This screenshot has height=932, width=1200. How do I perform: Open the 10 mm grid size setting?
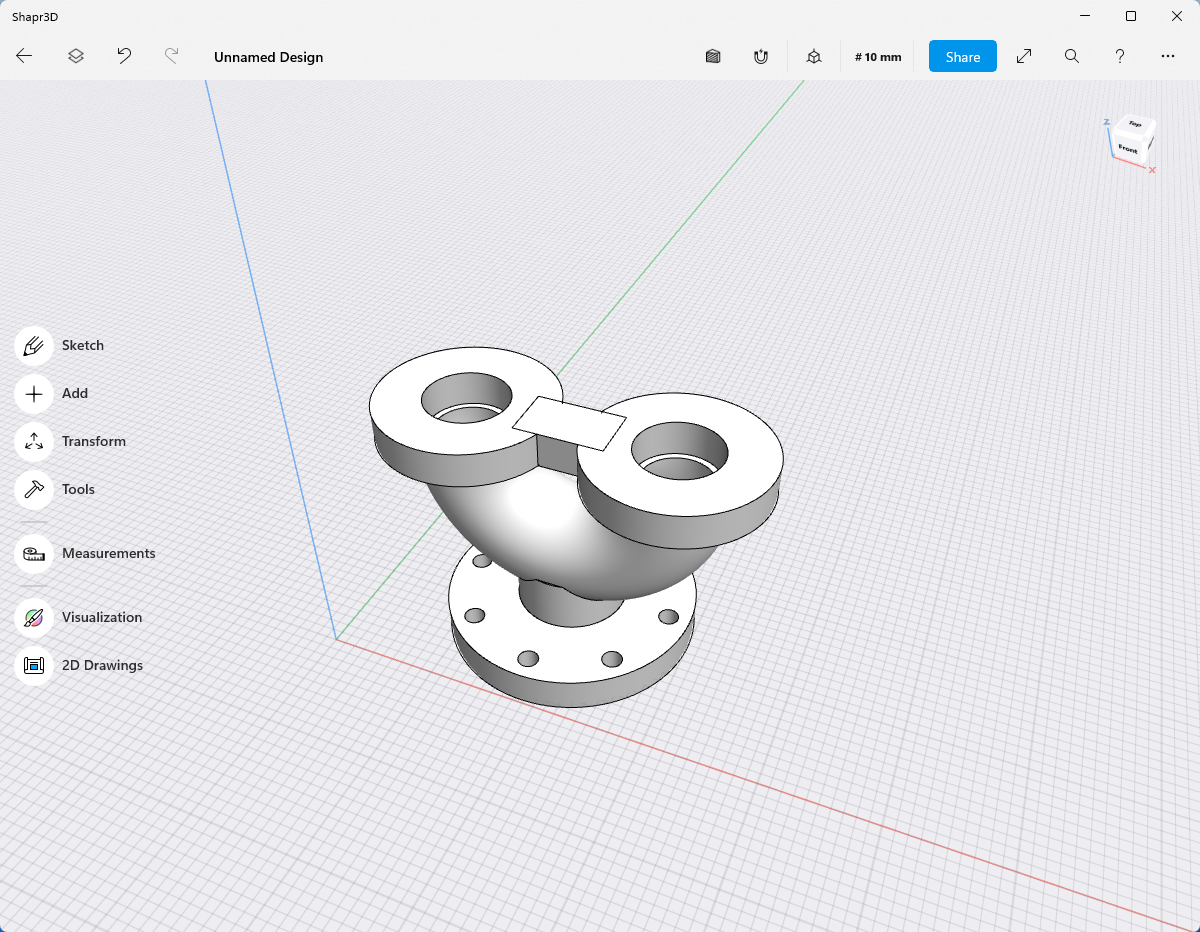point(878,57)
